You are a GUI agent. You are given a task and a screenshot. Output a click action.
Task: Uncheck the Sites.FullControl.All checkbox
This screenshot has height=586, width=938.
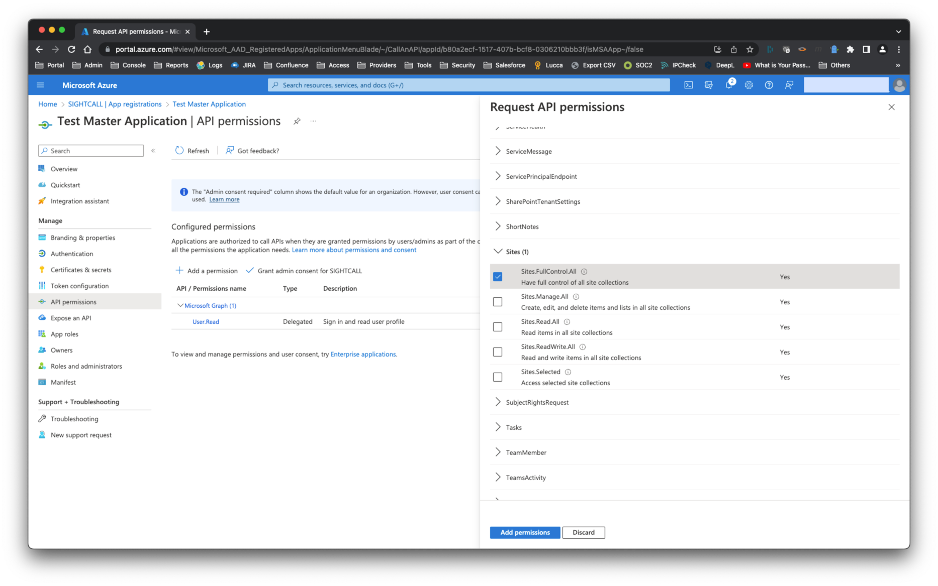498,277
